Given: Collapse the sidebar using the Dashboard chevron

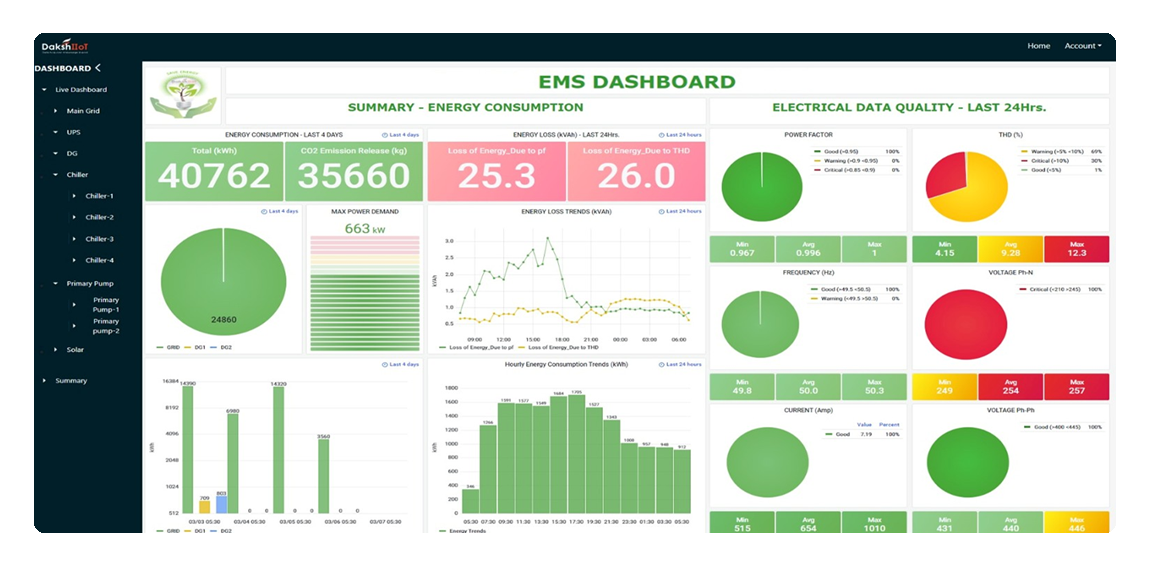Looking at the screenshot, I should coord(98,68).
